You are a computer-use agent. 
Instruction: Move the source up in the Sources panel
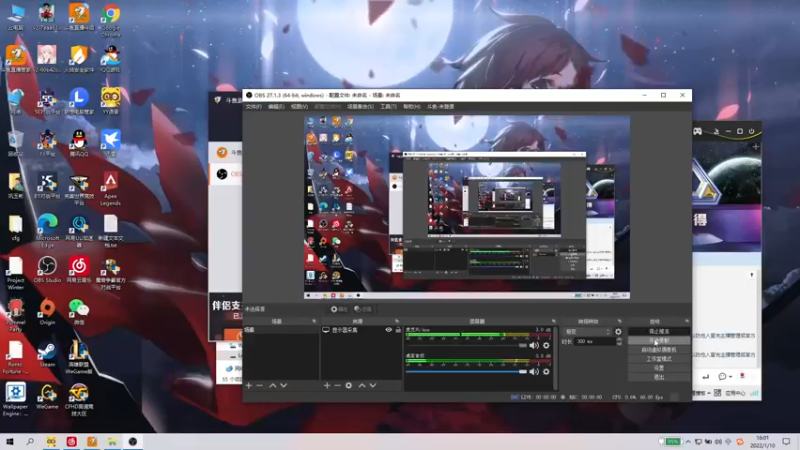pos(362,386)
